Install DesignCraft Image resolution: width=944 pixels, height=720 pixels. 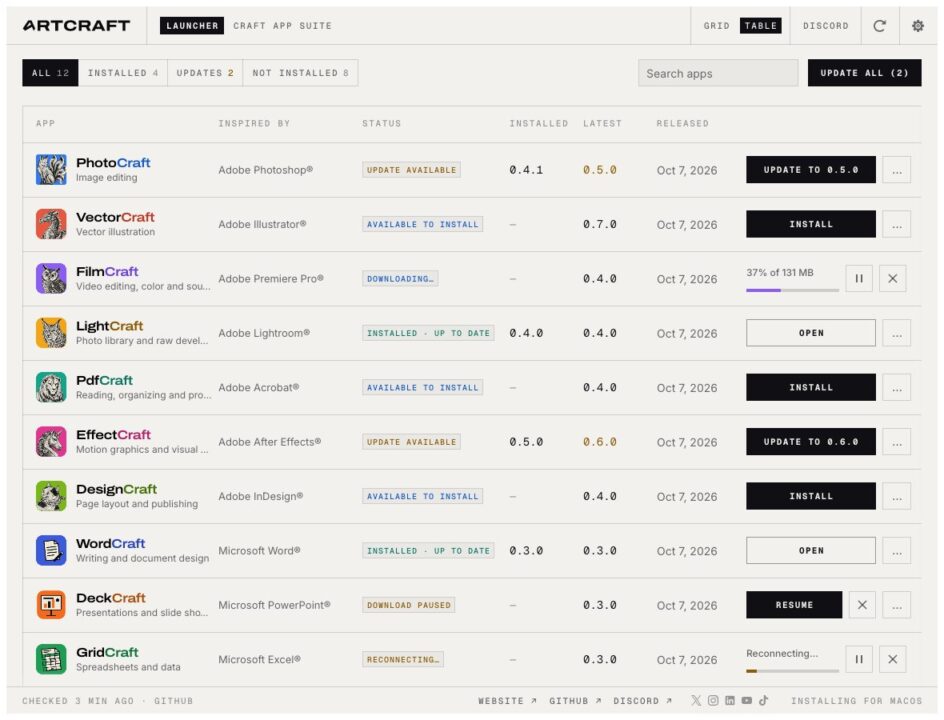click(x=811, y=496)
